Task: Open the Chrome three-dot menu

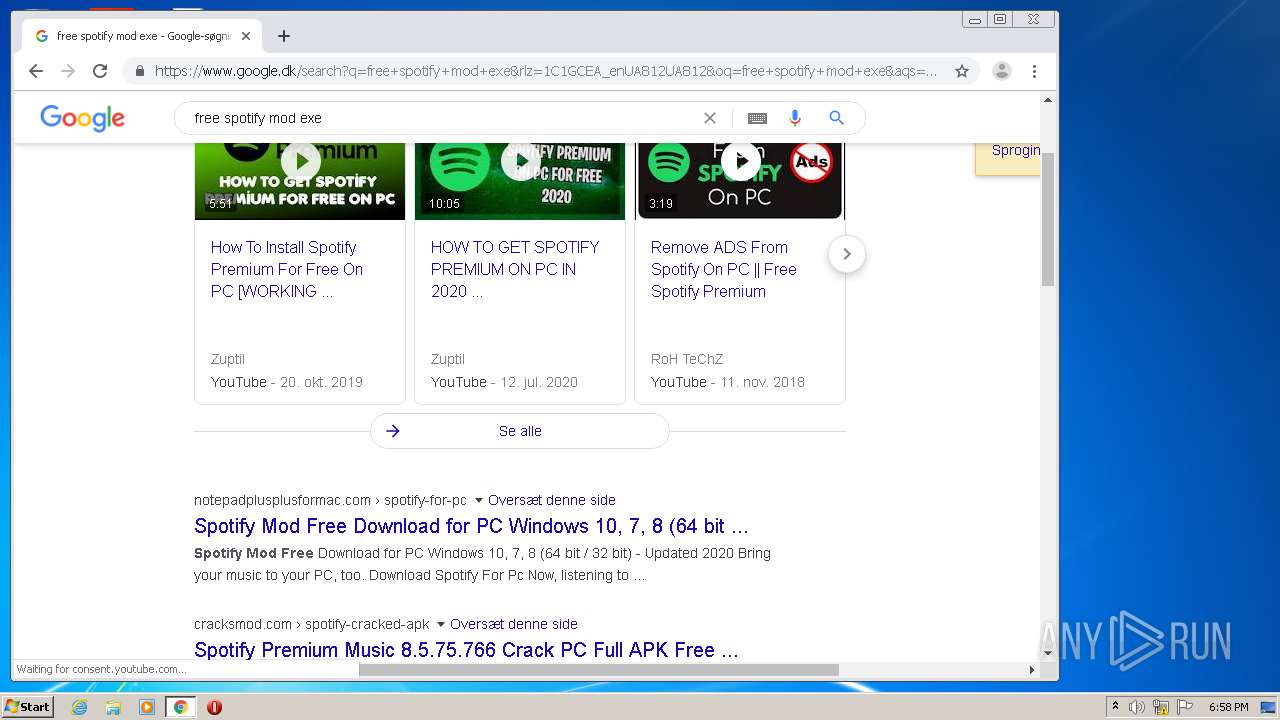Action: click(x=1034, y=71)
